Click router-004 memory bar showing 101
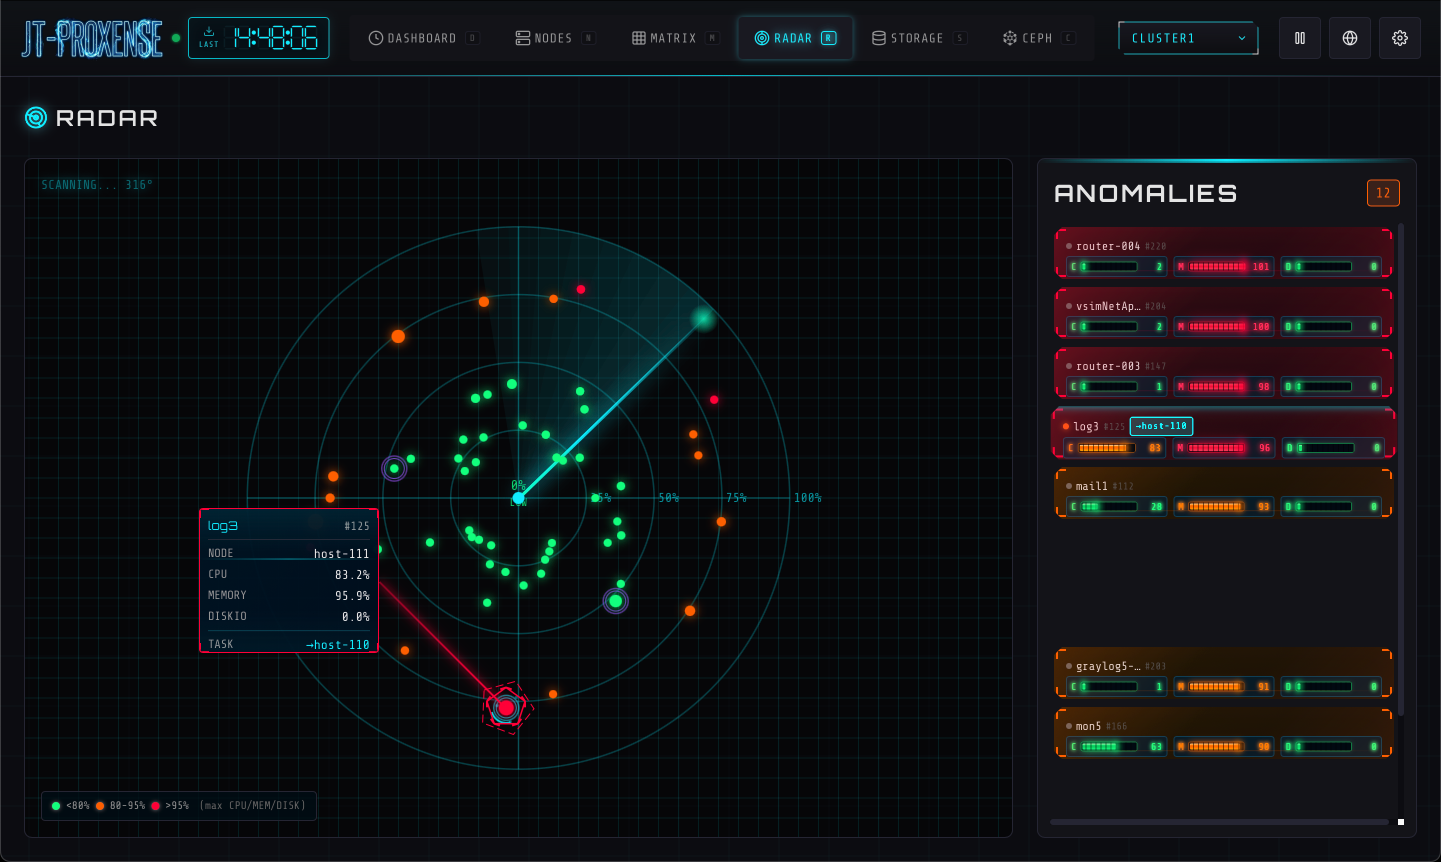Screen dimensions: 1441x862 pyautogui.click(x=1224, y=266)
